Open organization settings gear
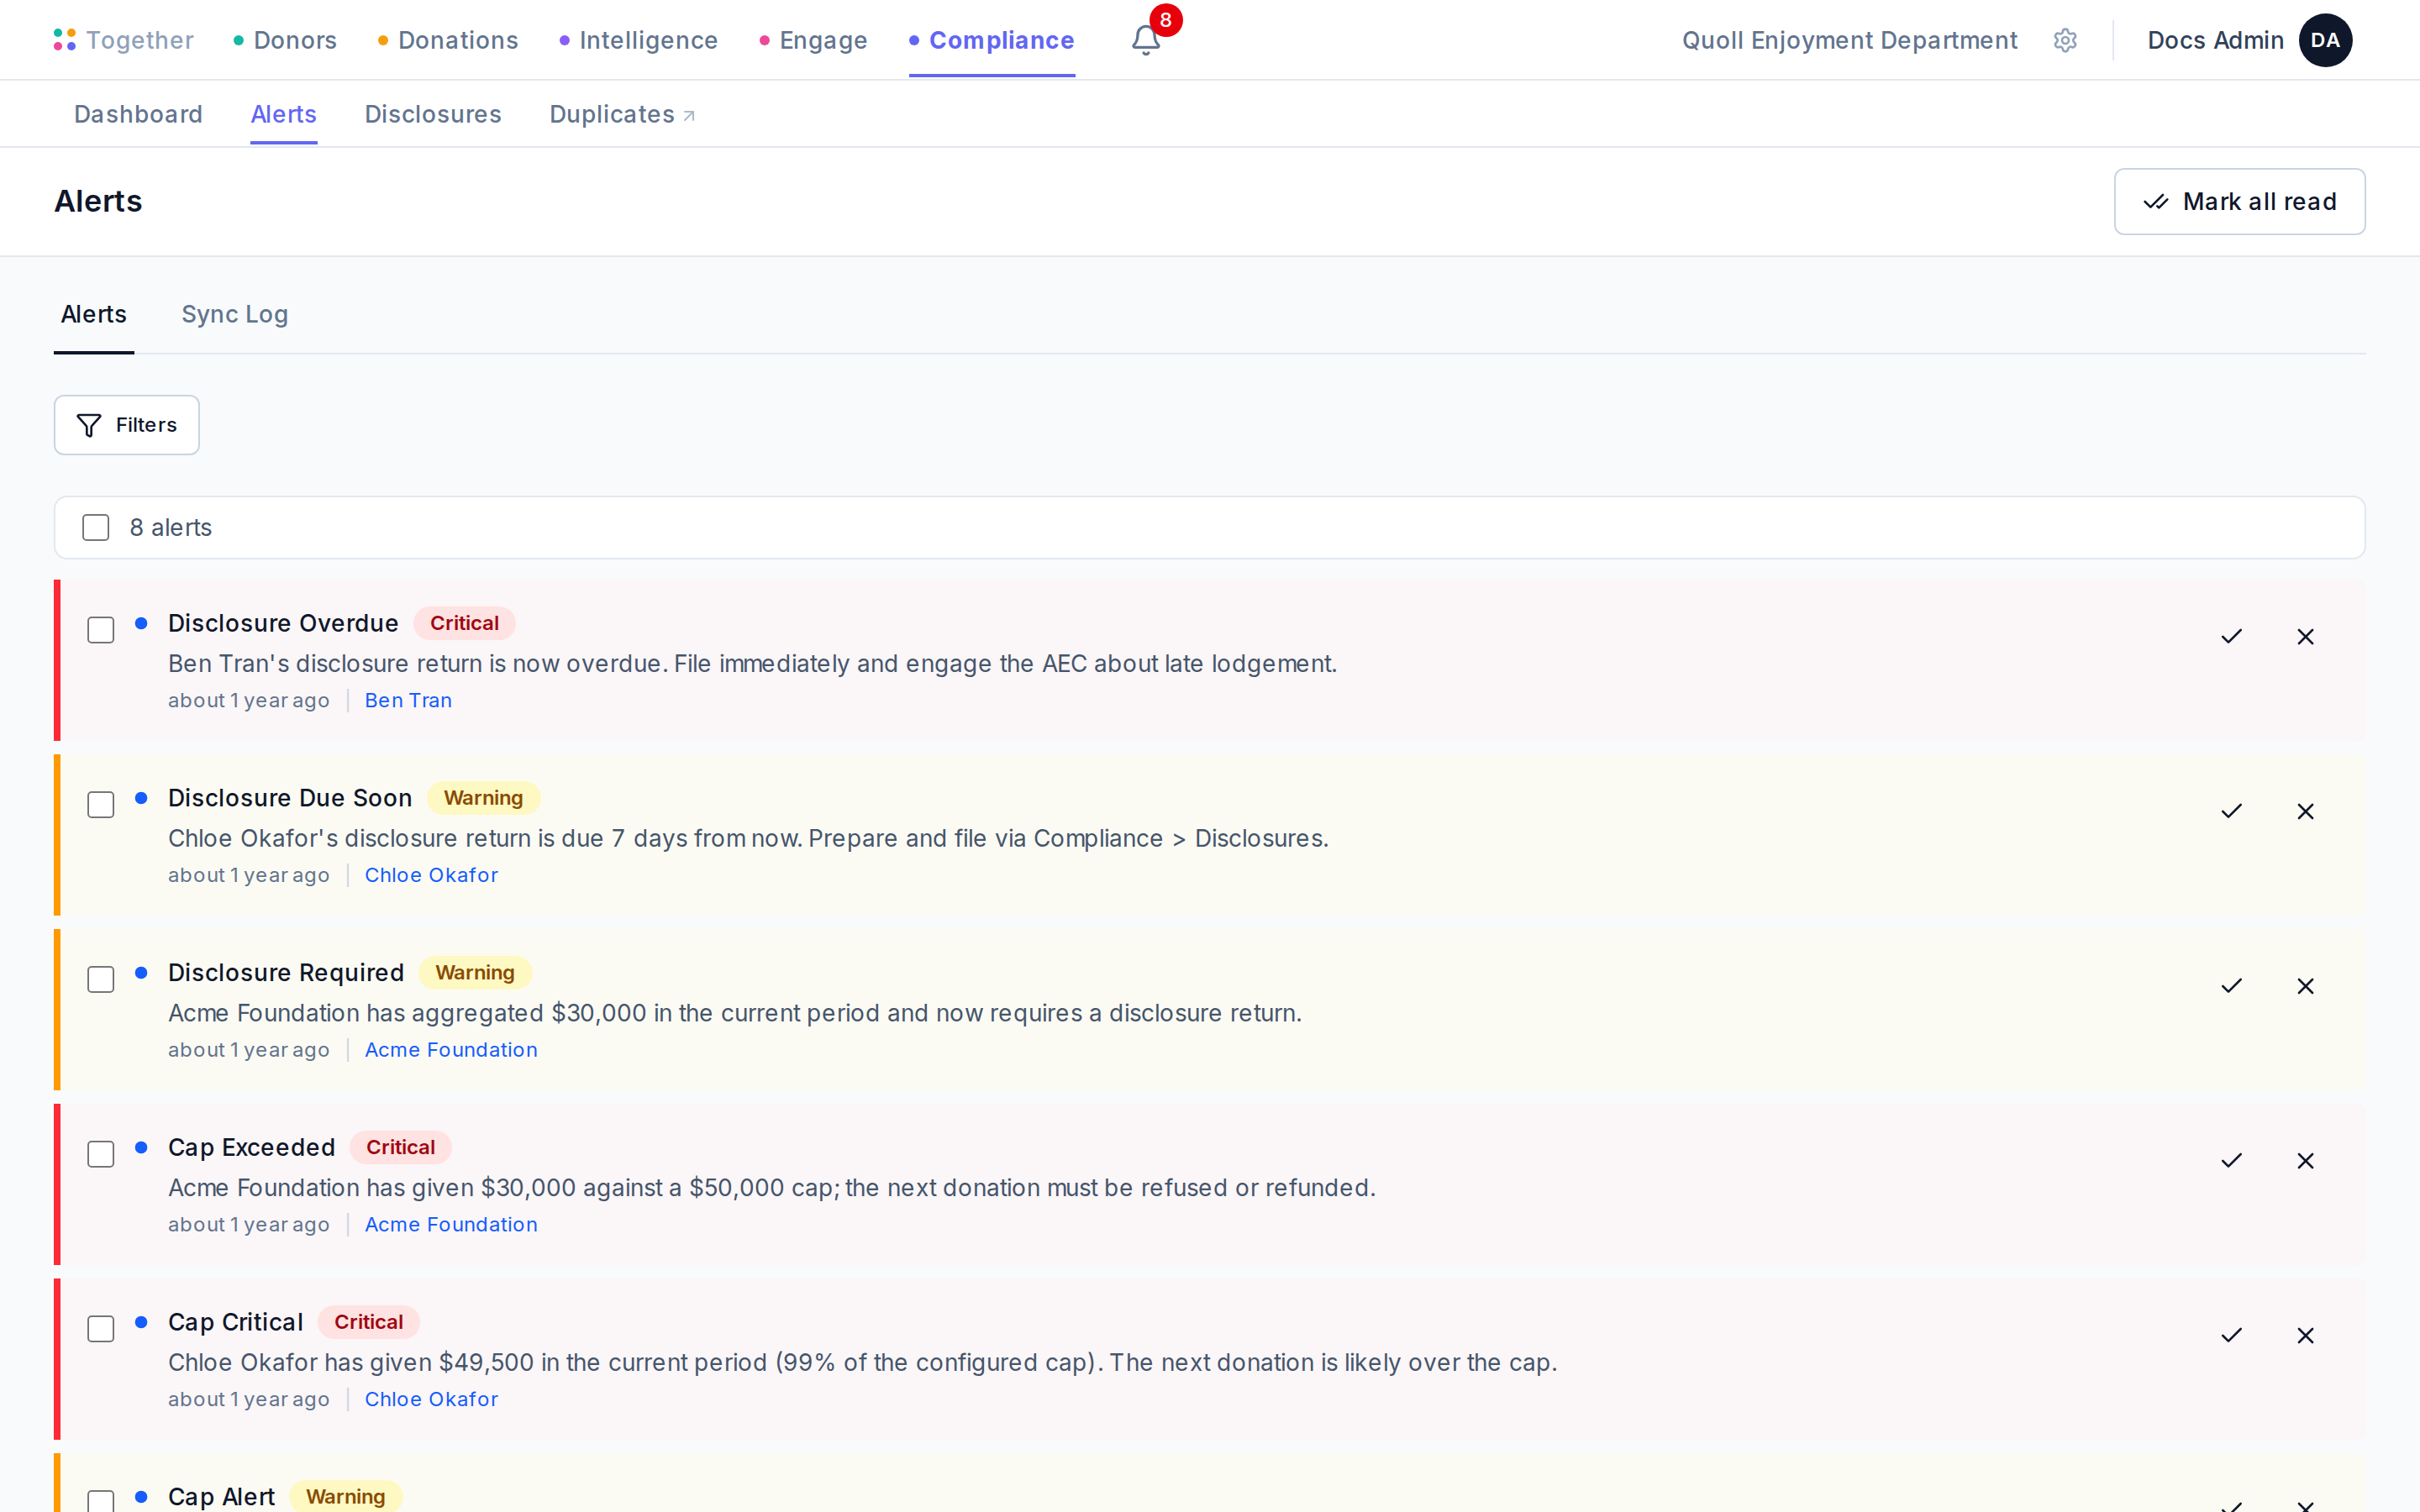 [2065, 40]
